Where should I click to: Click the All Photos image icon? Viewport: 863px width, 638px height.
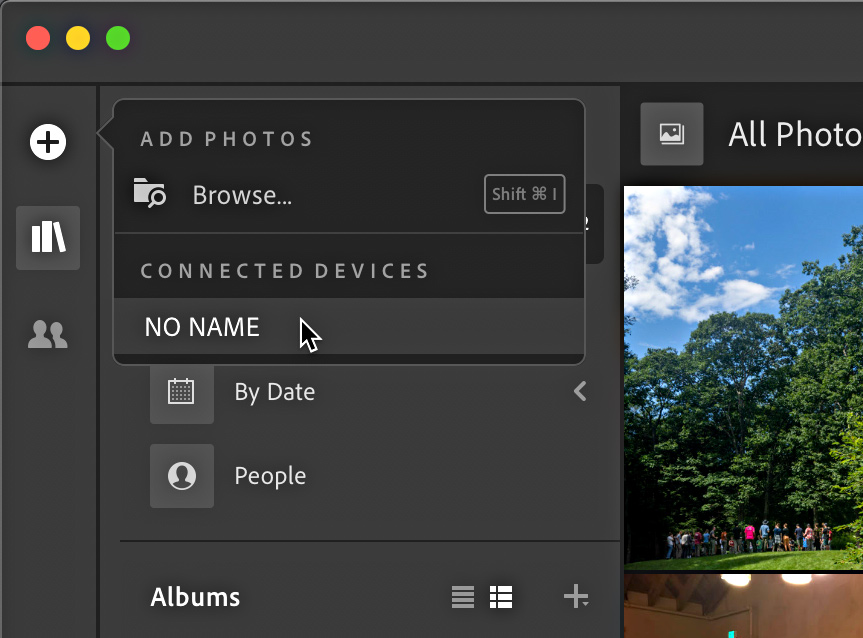671,134
